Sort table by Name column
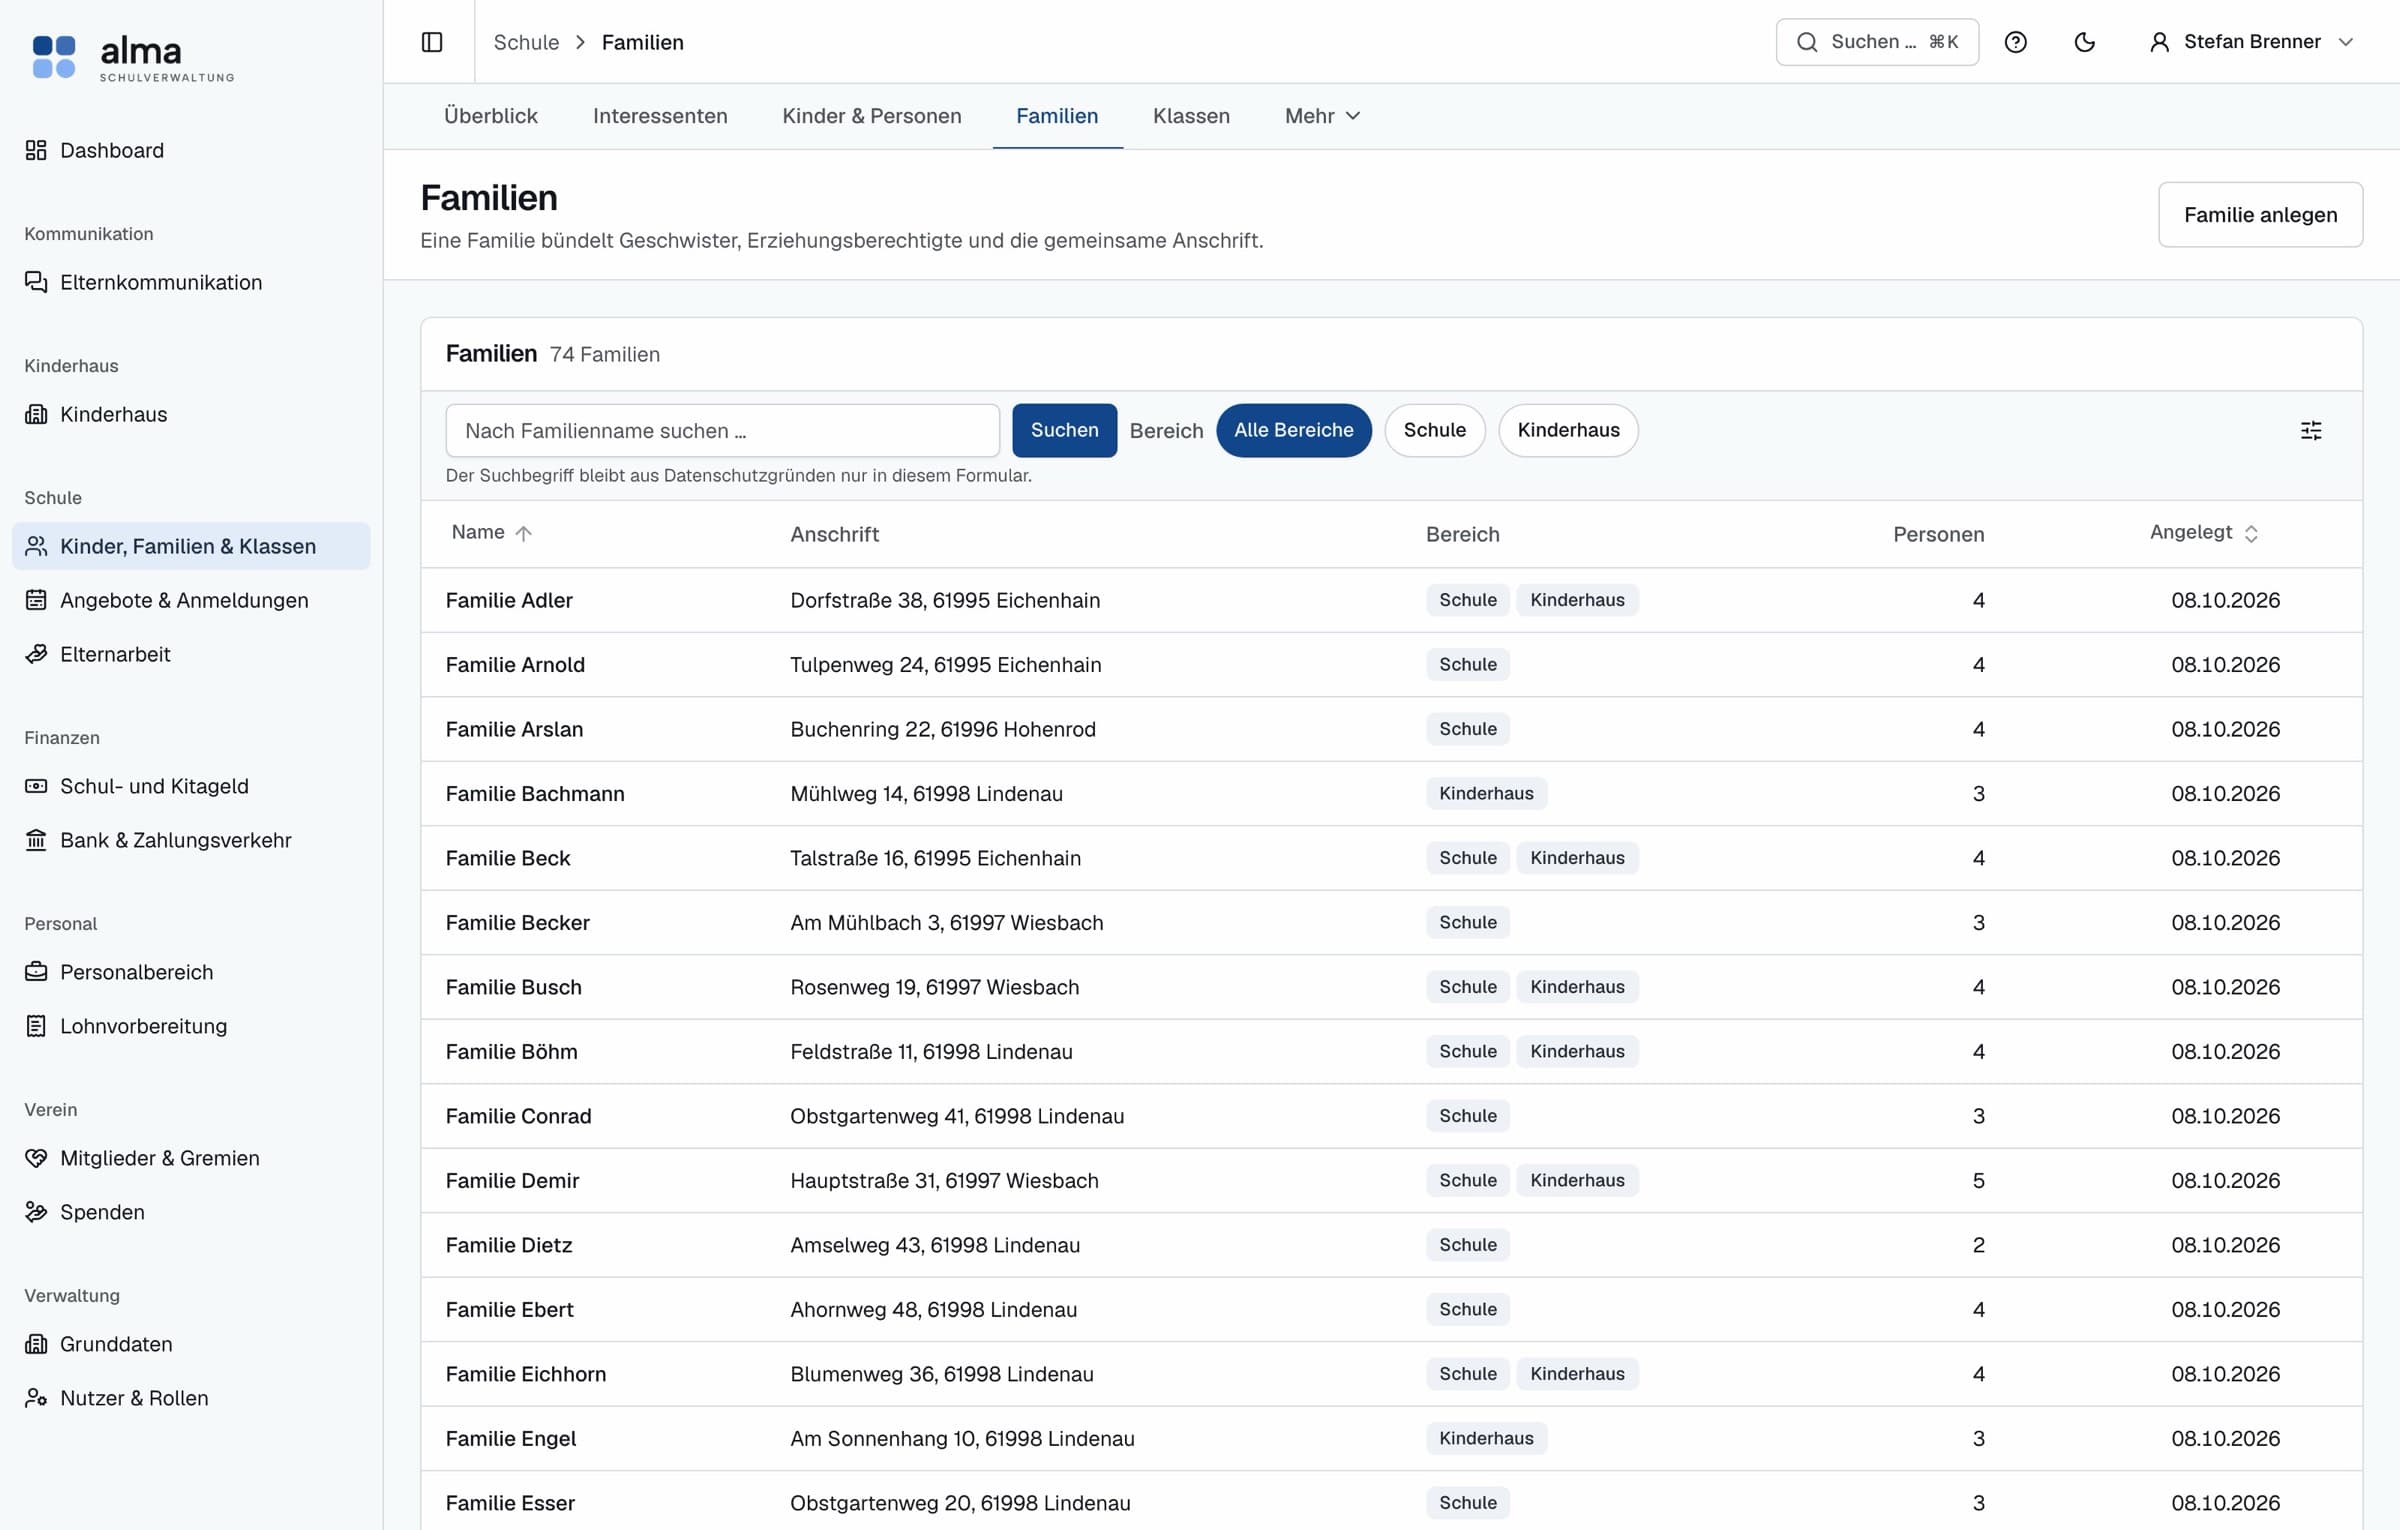The width and height of the screenshot is (2400, 1530). pos(491,533)
